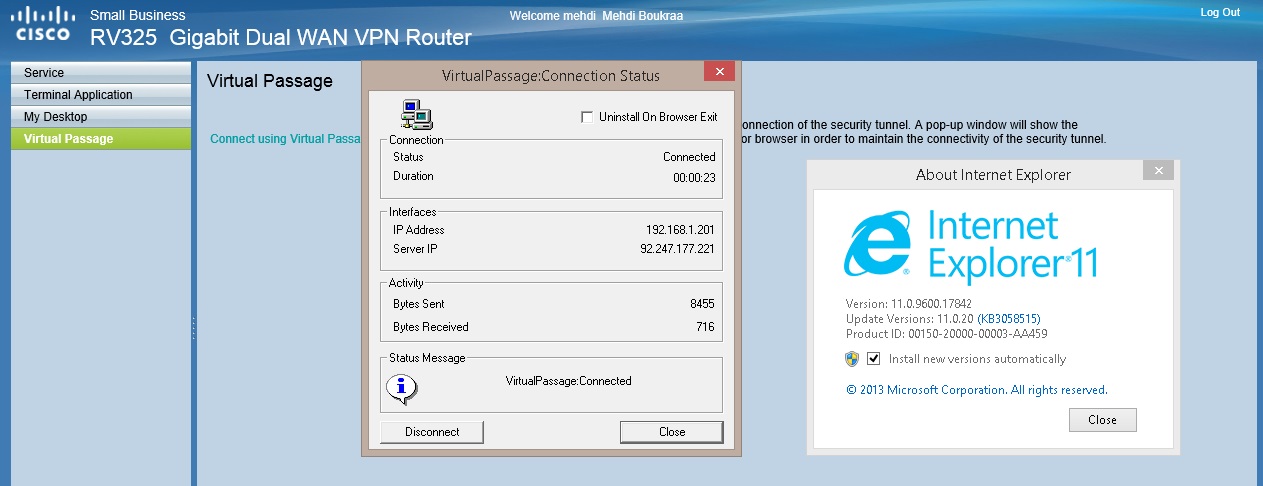Click the sidebar collapse handle dots
Viewport: 1263px width, 486px height.
pos(193,328)
